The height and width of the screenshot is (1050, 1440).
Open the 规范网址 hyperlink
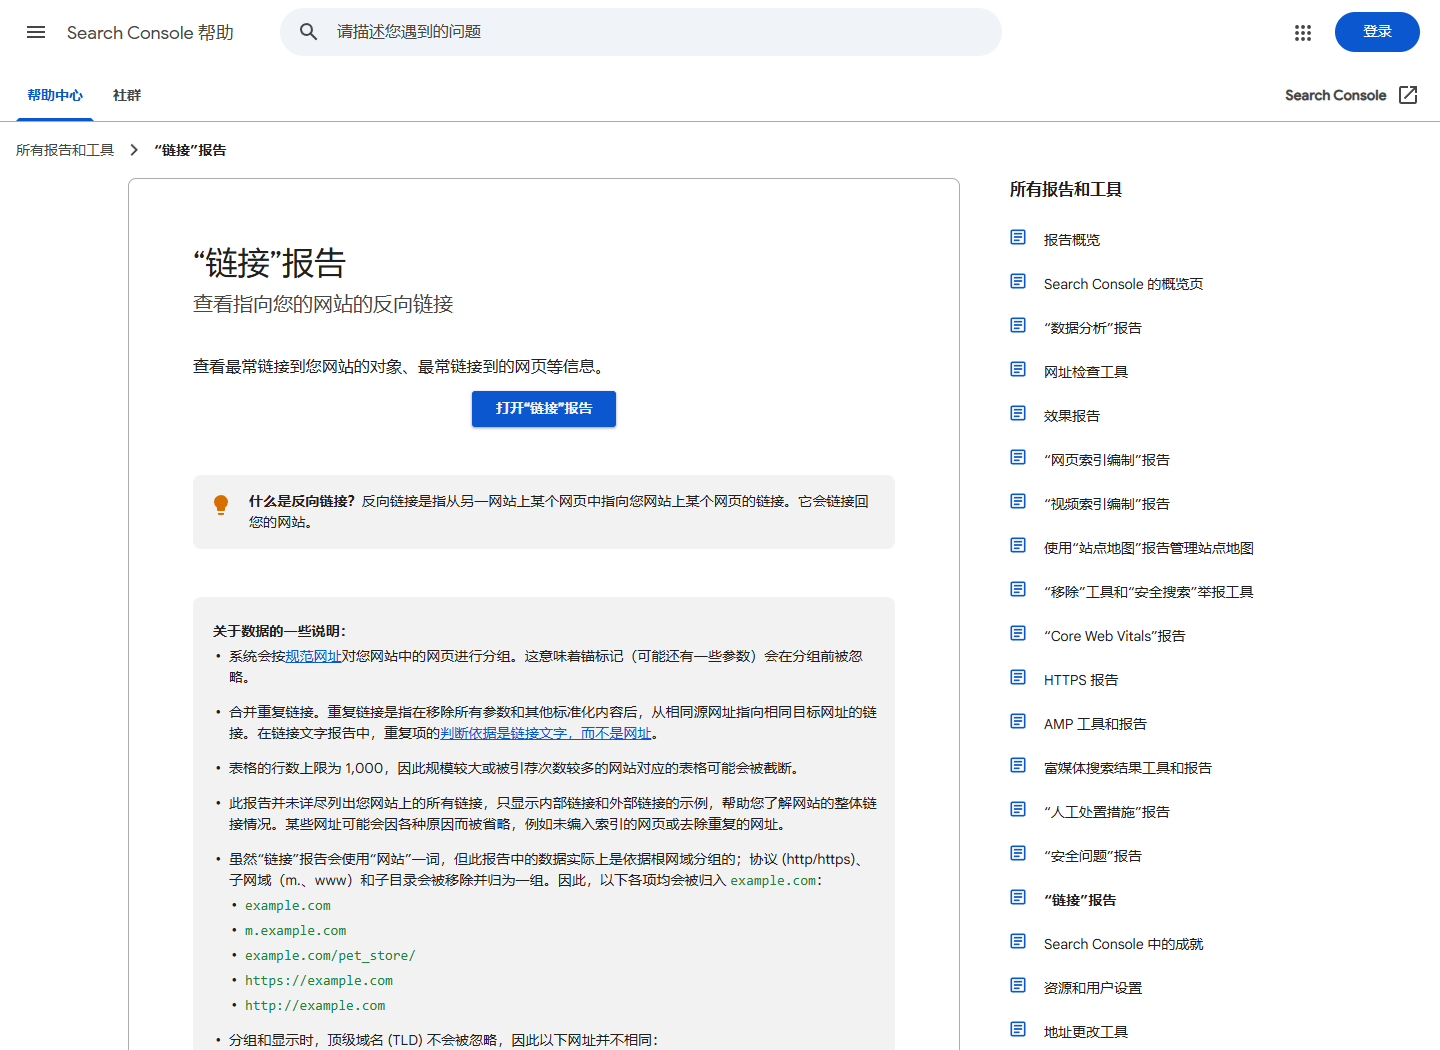[x=313, y=656]
